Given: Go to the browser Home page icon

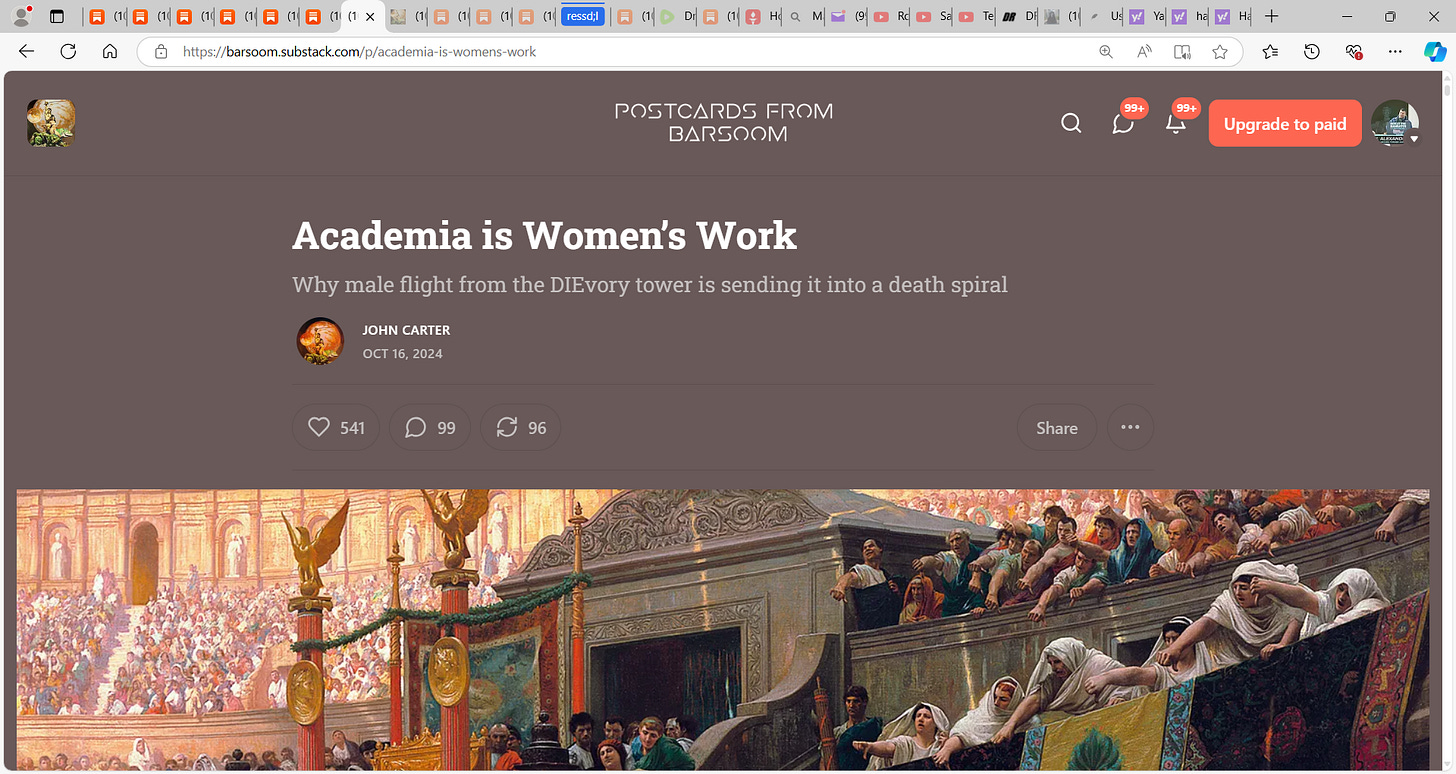Looking at the screenshot, I should click(x=110, y=52).
